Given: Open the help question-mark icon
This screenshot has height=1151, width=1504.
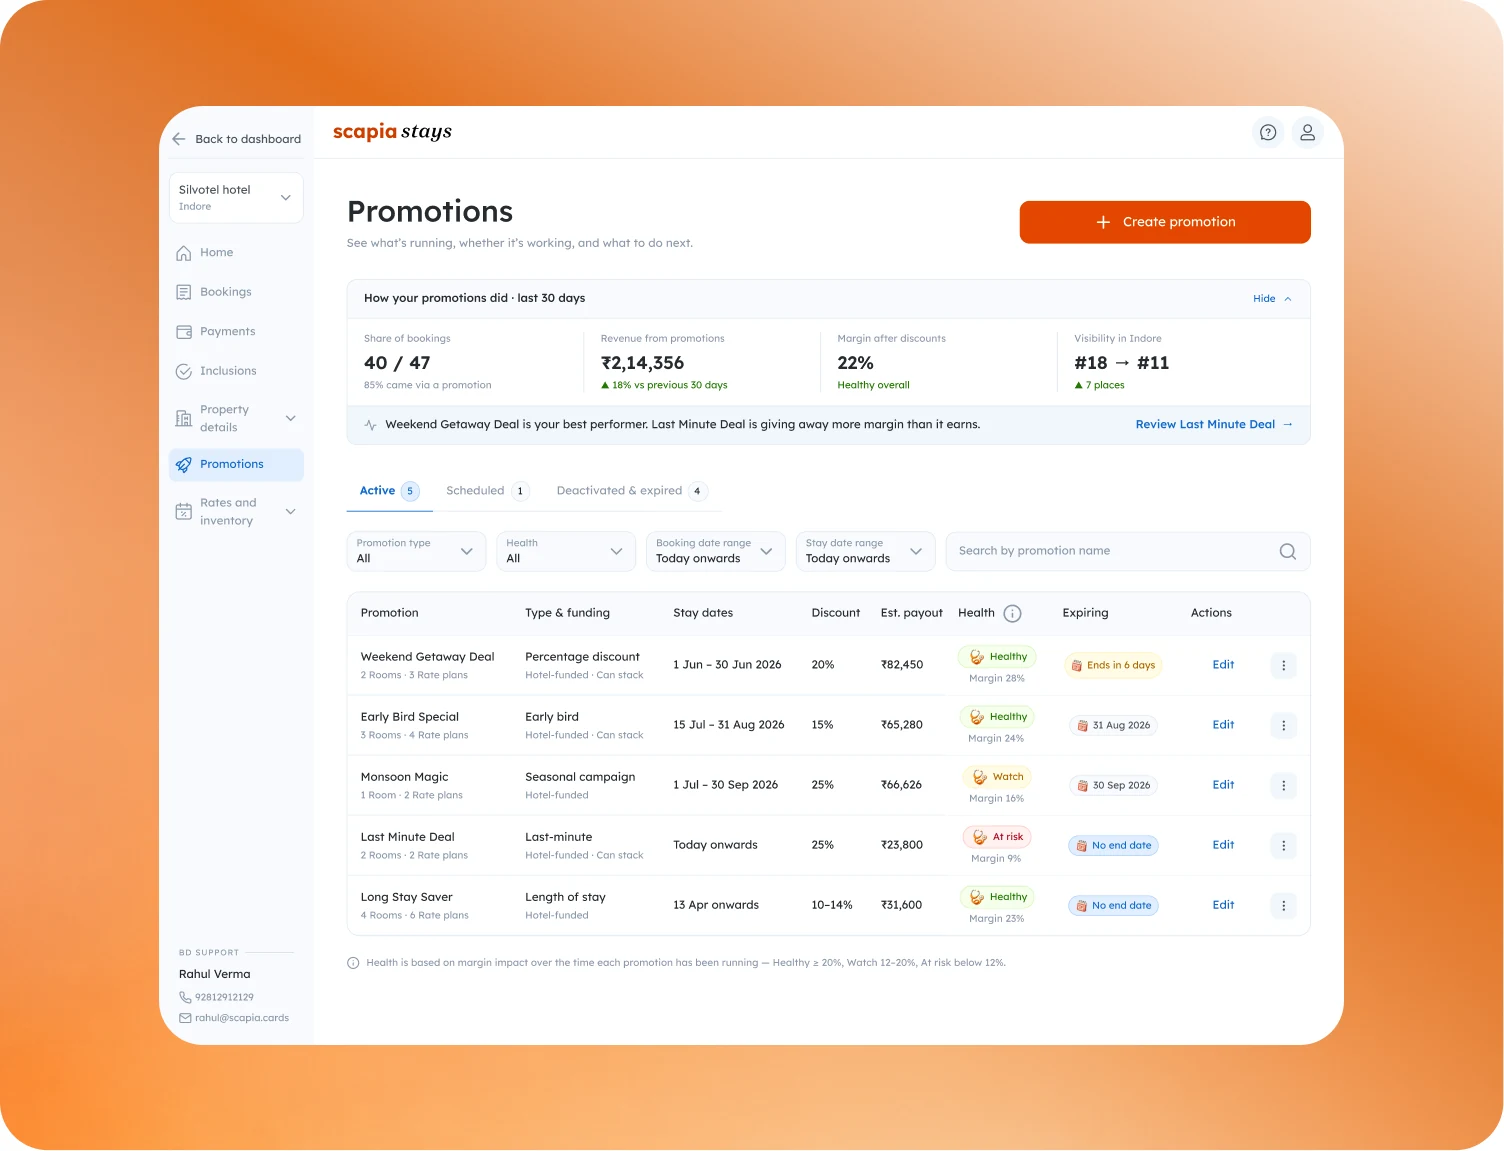Looking at the screenshot, I should 1268,132.
